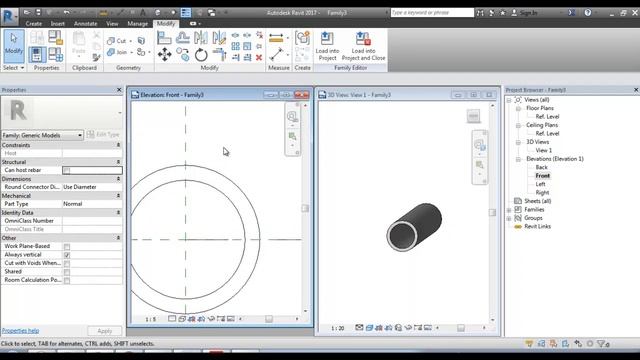The width and height of the screenshot is (640, 360).
Task: Open the Manage ribbon tab
Action: click(137, 24)
